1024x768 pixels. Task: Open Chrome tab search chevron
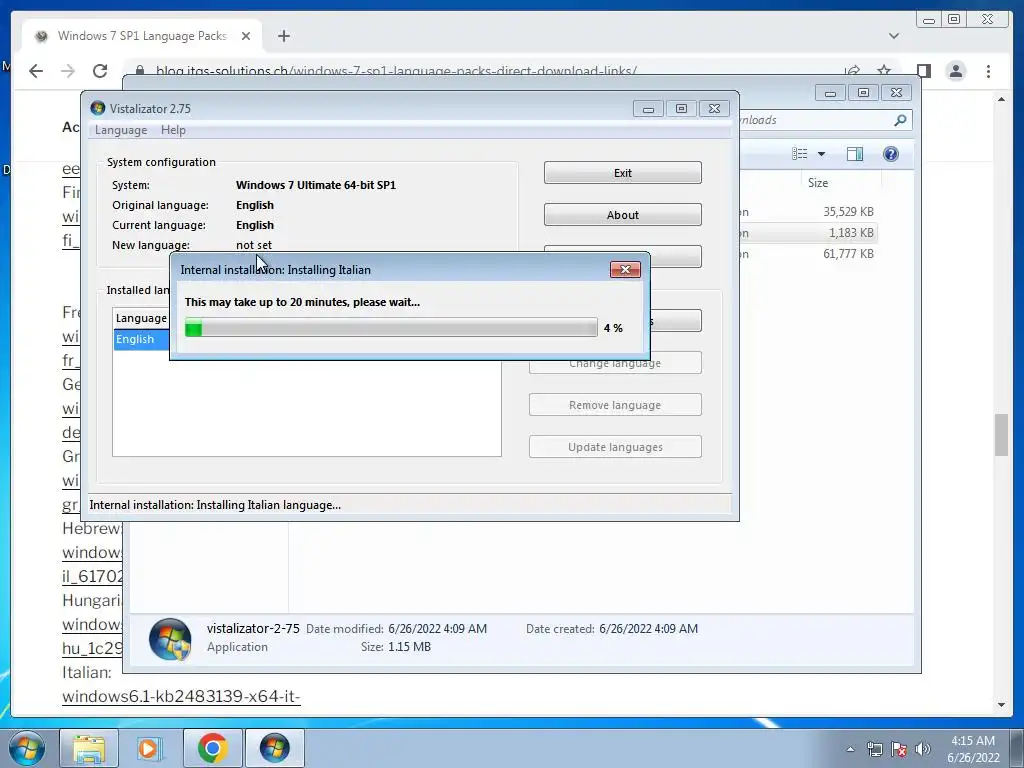click(894, 36)
